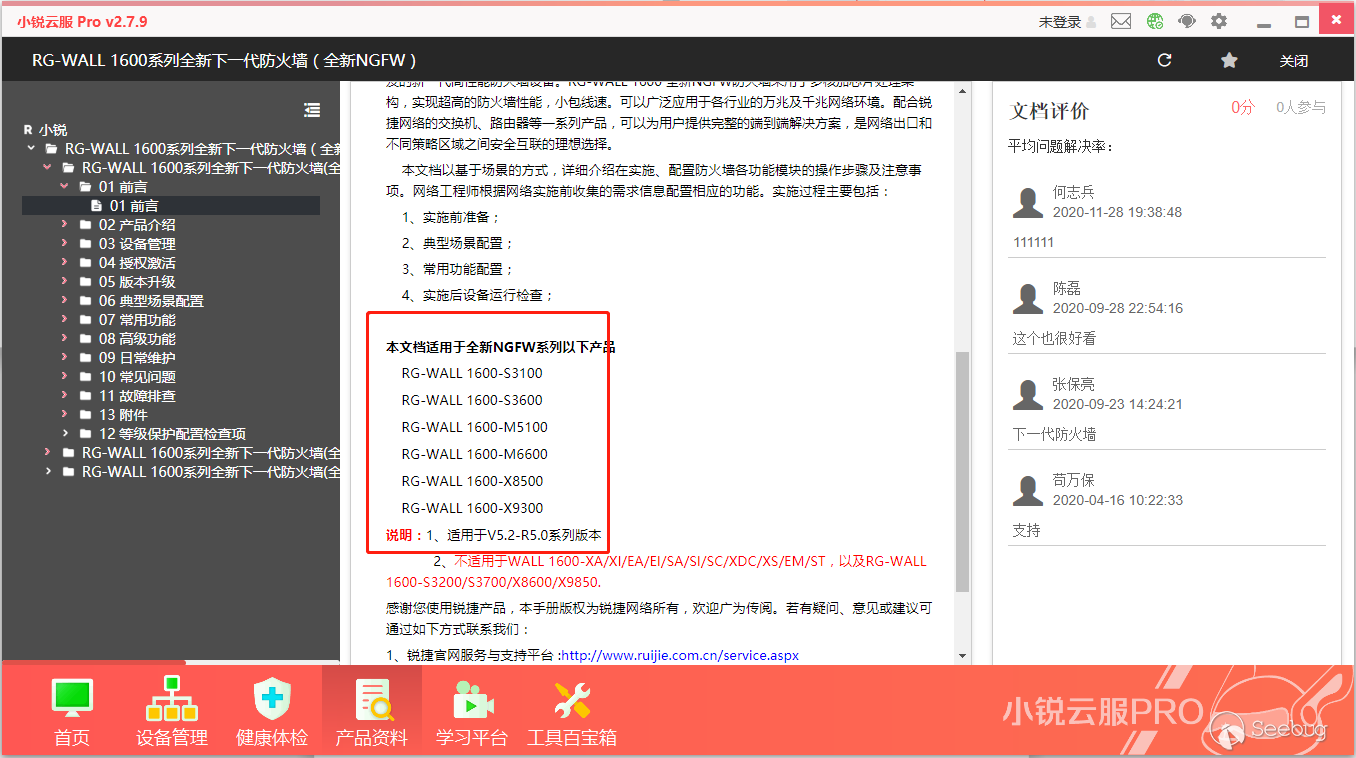The height and width of the screenshot is (758, 1356).
Task: Favorite this document with the star icon
Action: [1229, 60]
